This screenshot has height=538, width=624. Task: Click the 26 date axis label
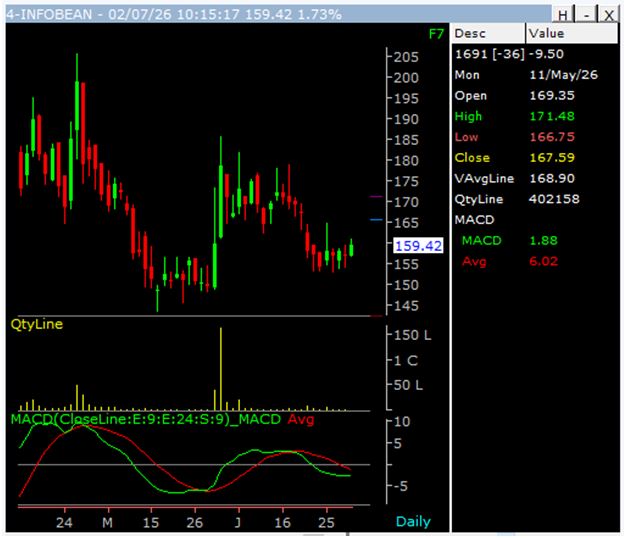point(195,522)
